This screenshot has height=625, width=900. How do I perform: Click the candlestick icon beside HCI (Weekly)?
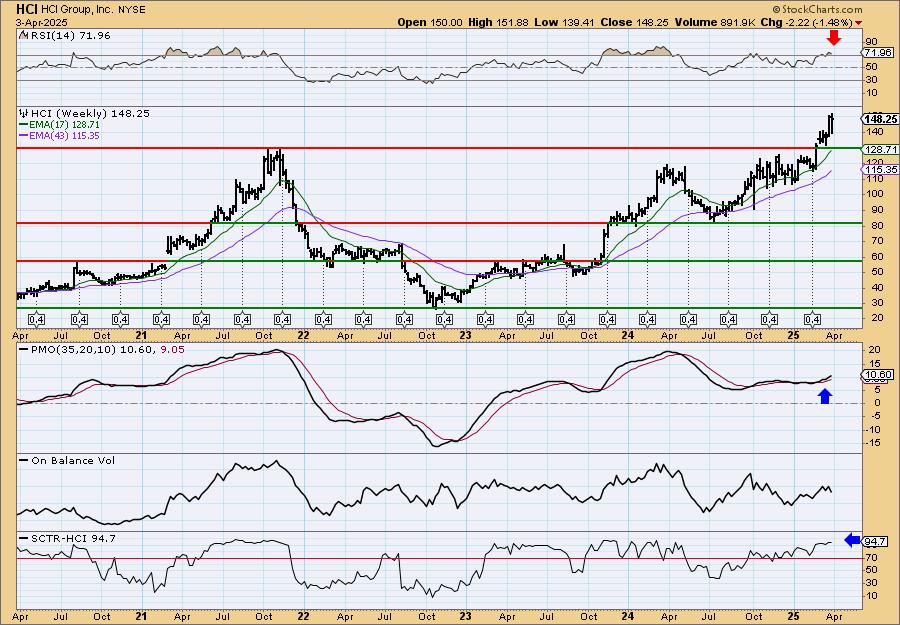pos(24,113)
